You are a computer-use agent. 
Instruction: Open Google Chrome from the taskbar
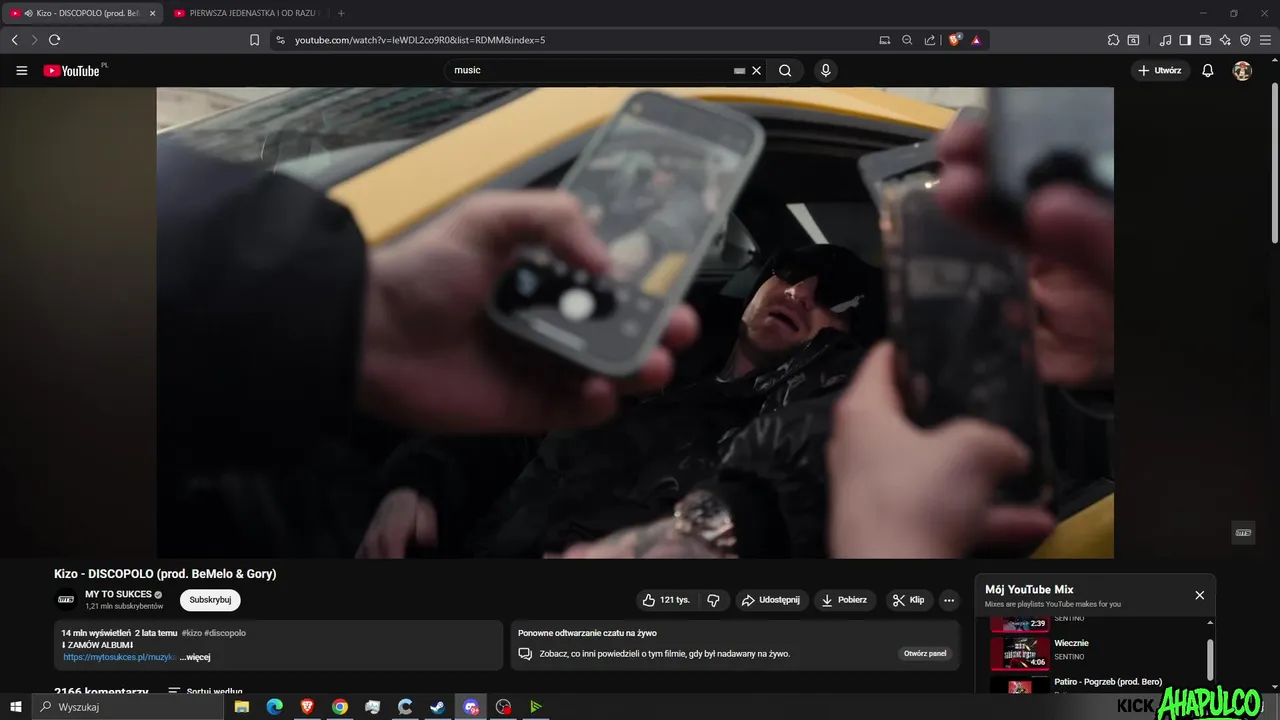point(340,707)
